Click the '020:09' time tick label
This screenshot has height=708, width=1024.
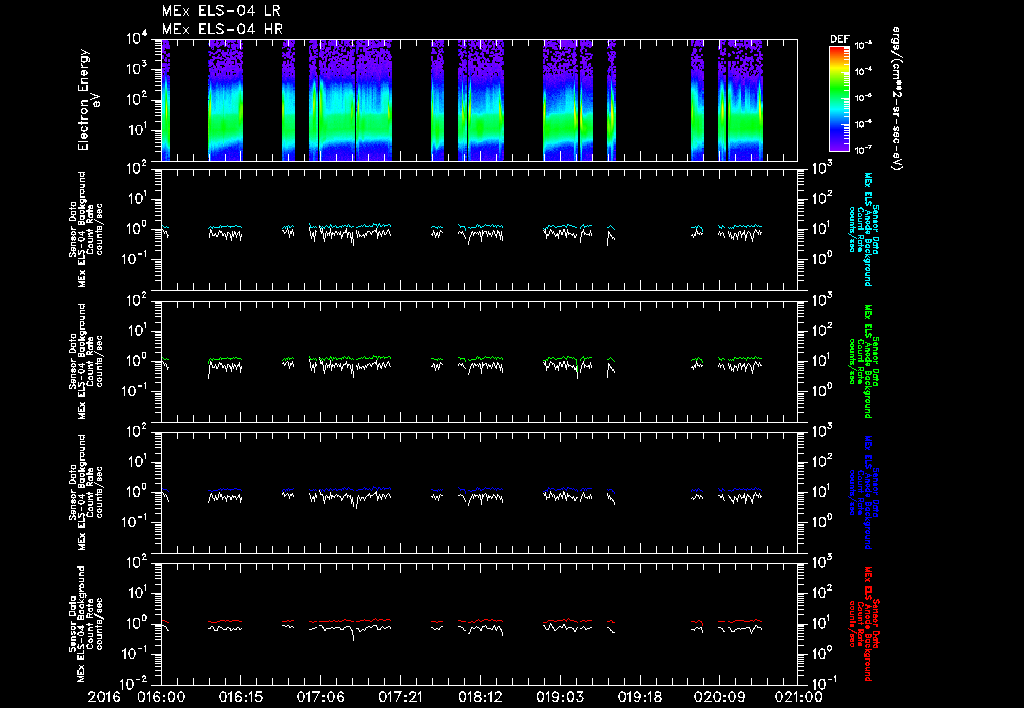coord(720,697)
